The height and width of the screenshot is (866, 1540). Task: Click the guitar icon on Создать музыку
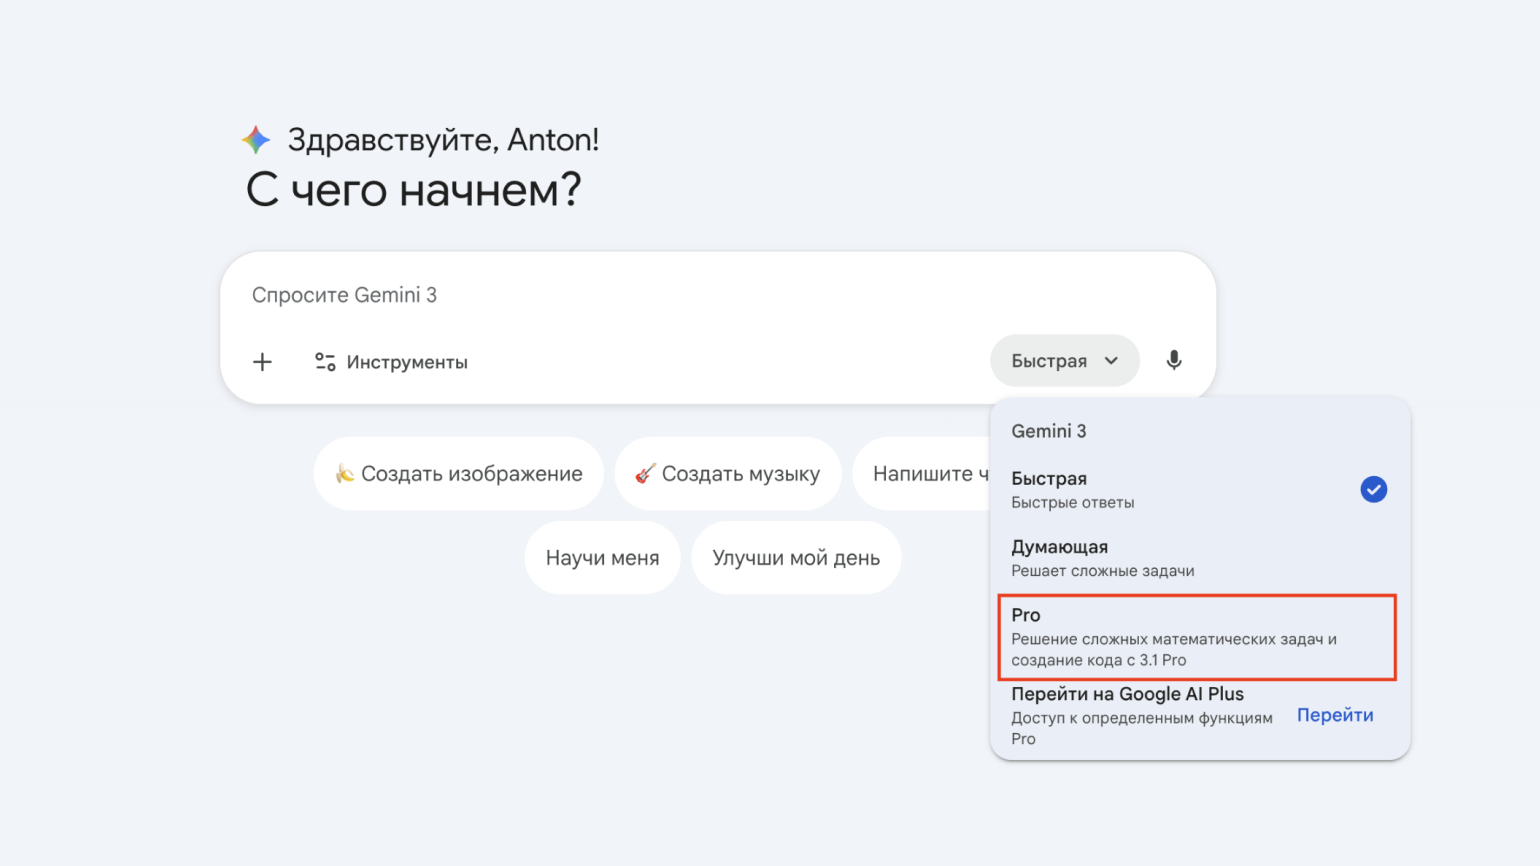click(x=645, y=474)
